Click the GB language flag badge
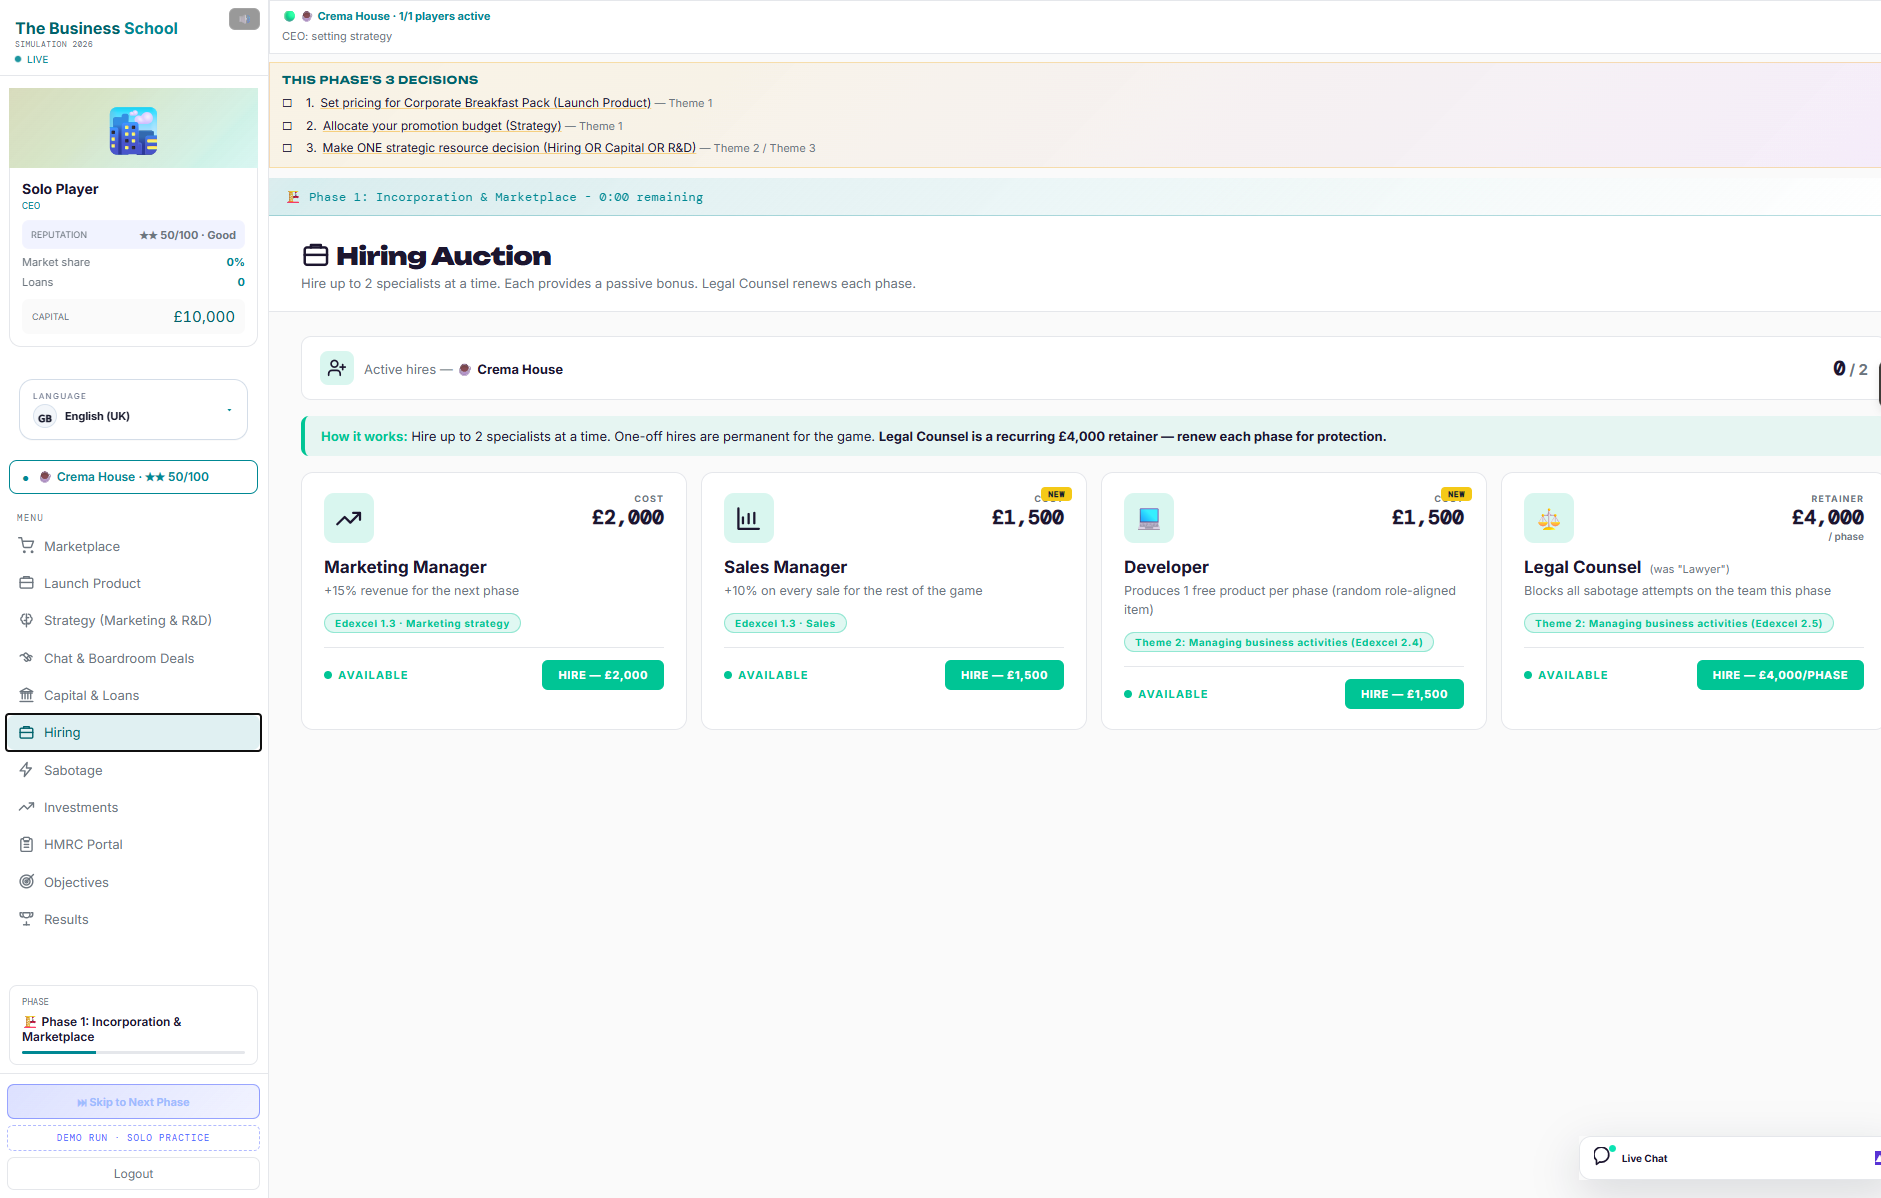 45,418
